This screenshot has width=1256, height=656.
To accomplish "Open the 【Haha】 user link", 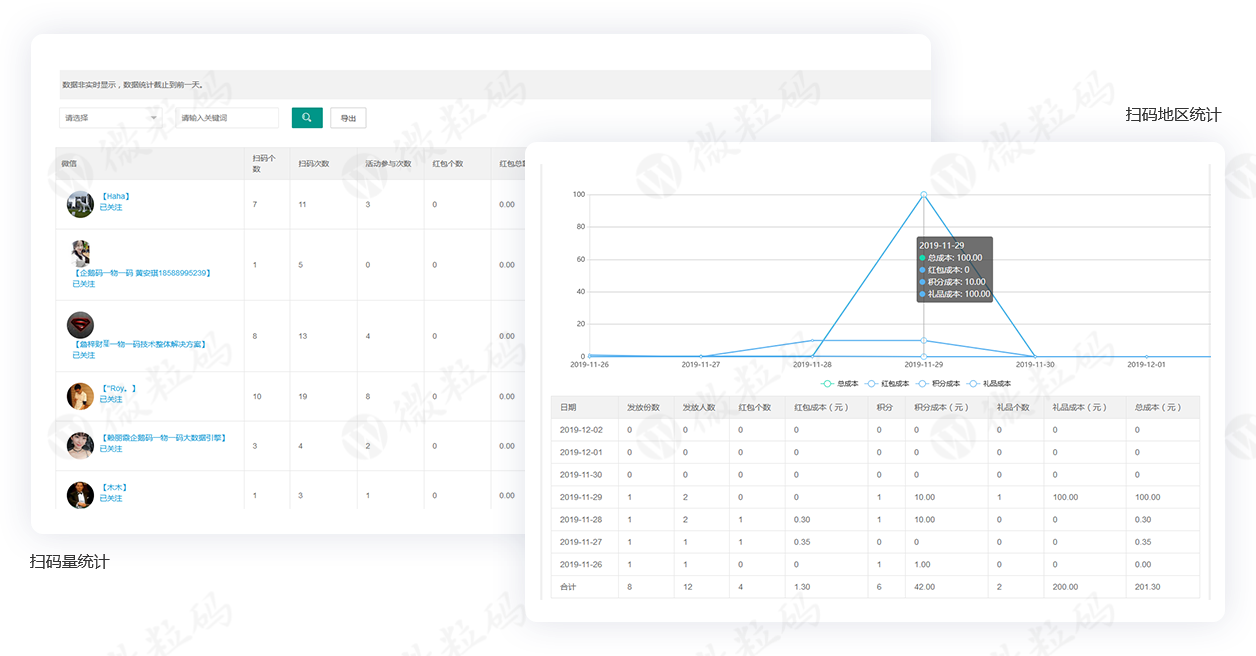I will [x=116, y=196].
